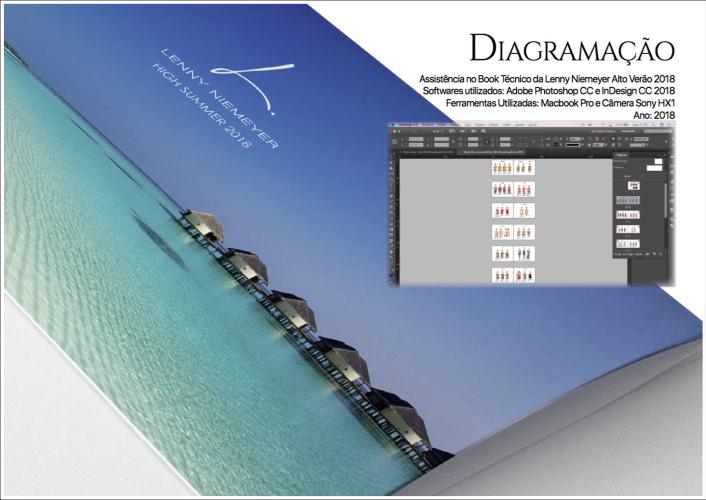Click the create new page icon in Pages panel
706x500 pixels.
654,254
